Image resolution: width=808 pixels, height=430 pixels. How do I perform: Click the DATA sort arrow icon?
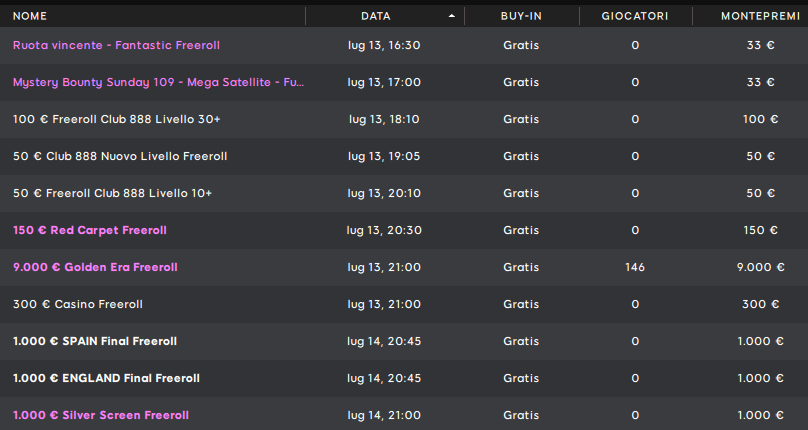452,16
